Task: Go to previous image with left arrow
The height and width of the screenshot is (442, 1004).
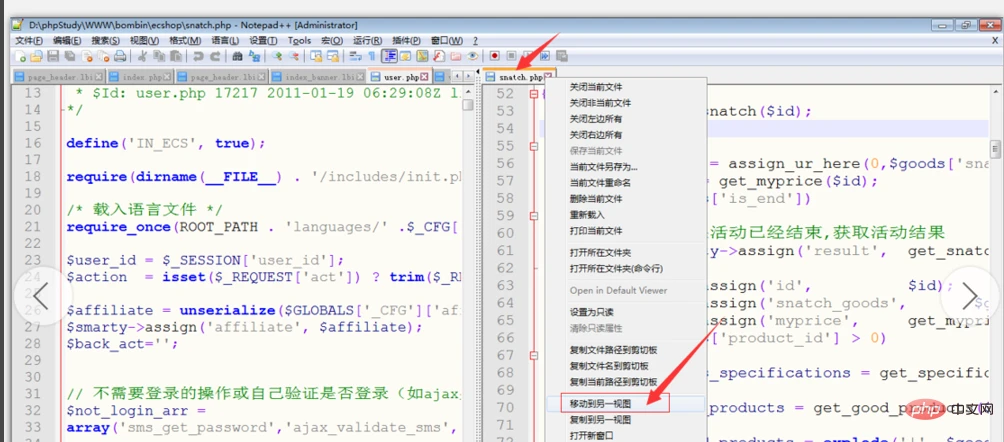Action: pos(41,295)
